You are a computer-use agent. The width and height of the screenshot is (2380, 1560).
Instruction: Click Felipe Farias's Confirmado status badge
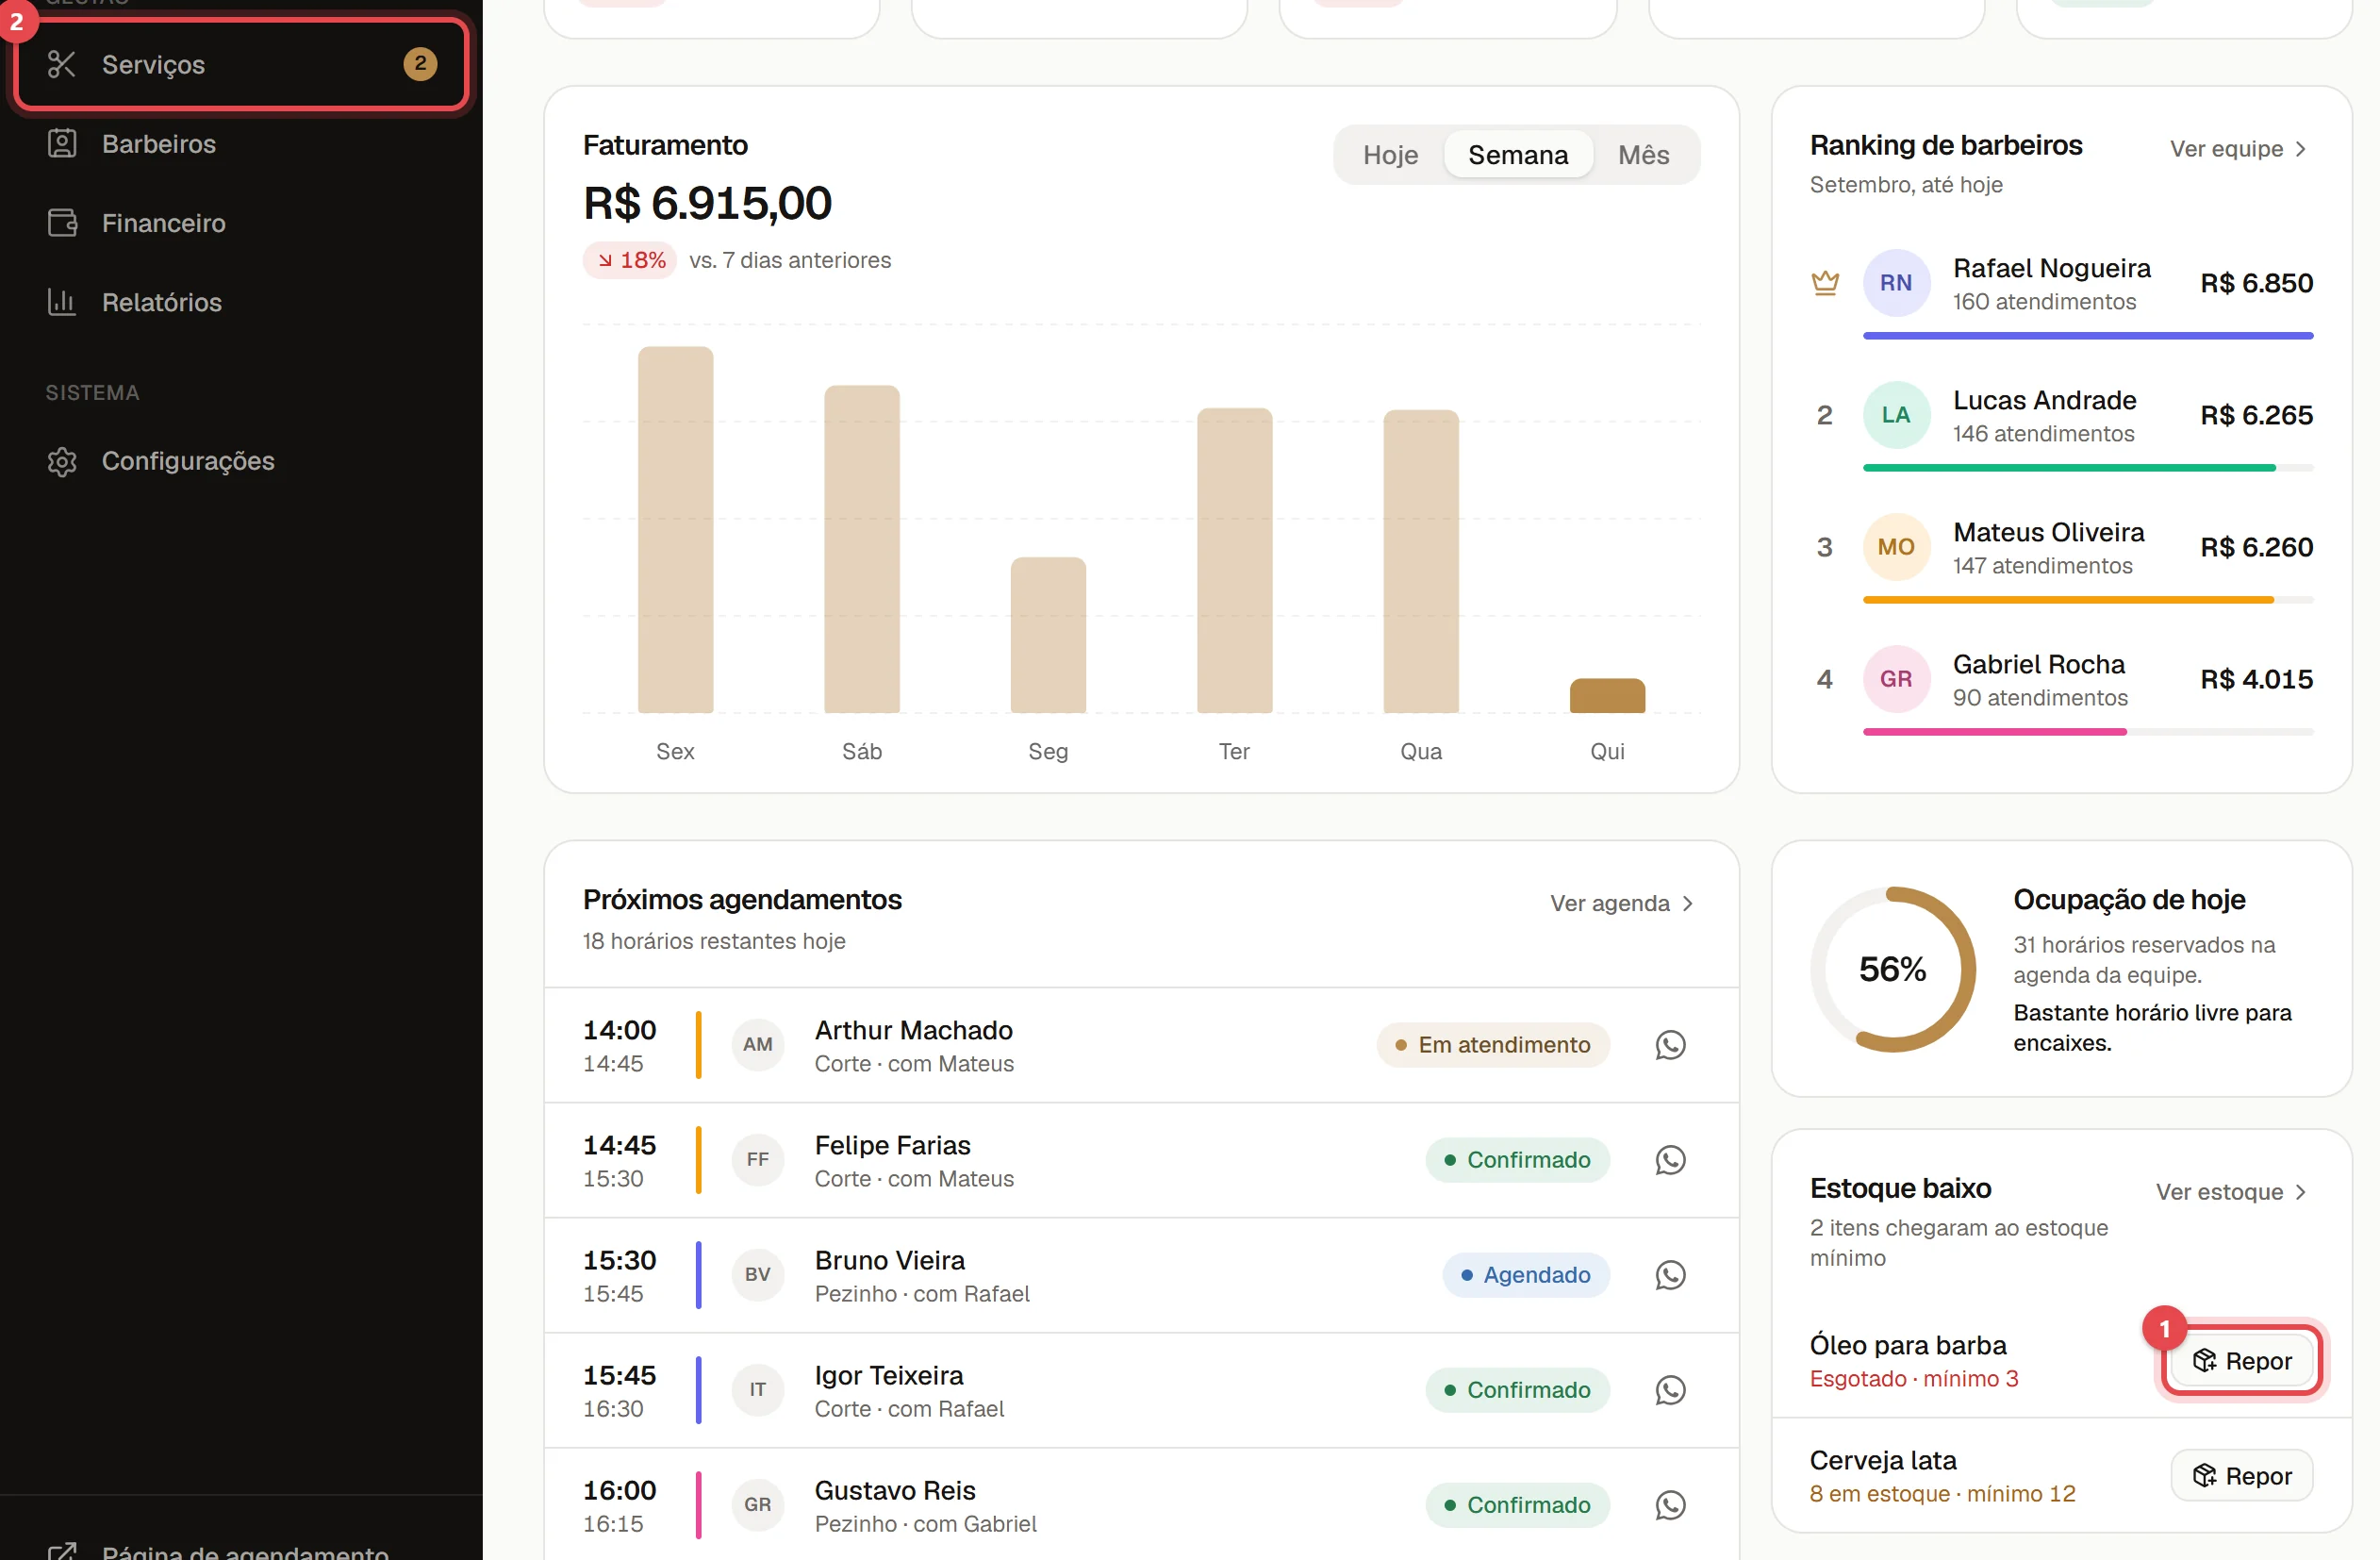(x=1518, y=1160)
